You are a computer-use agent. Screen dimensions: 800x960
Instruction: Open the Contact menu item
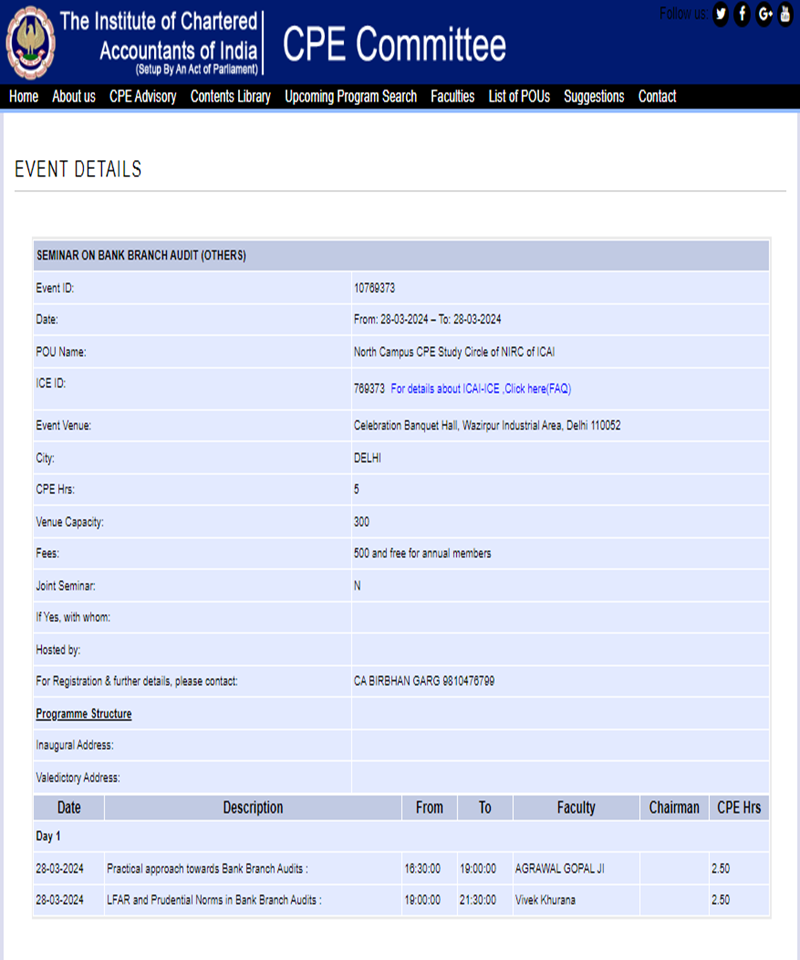click(657, 97)
